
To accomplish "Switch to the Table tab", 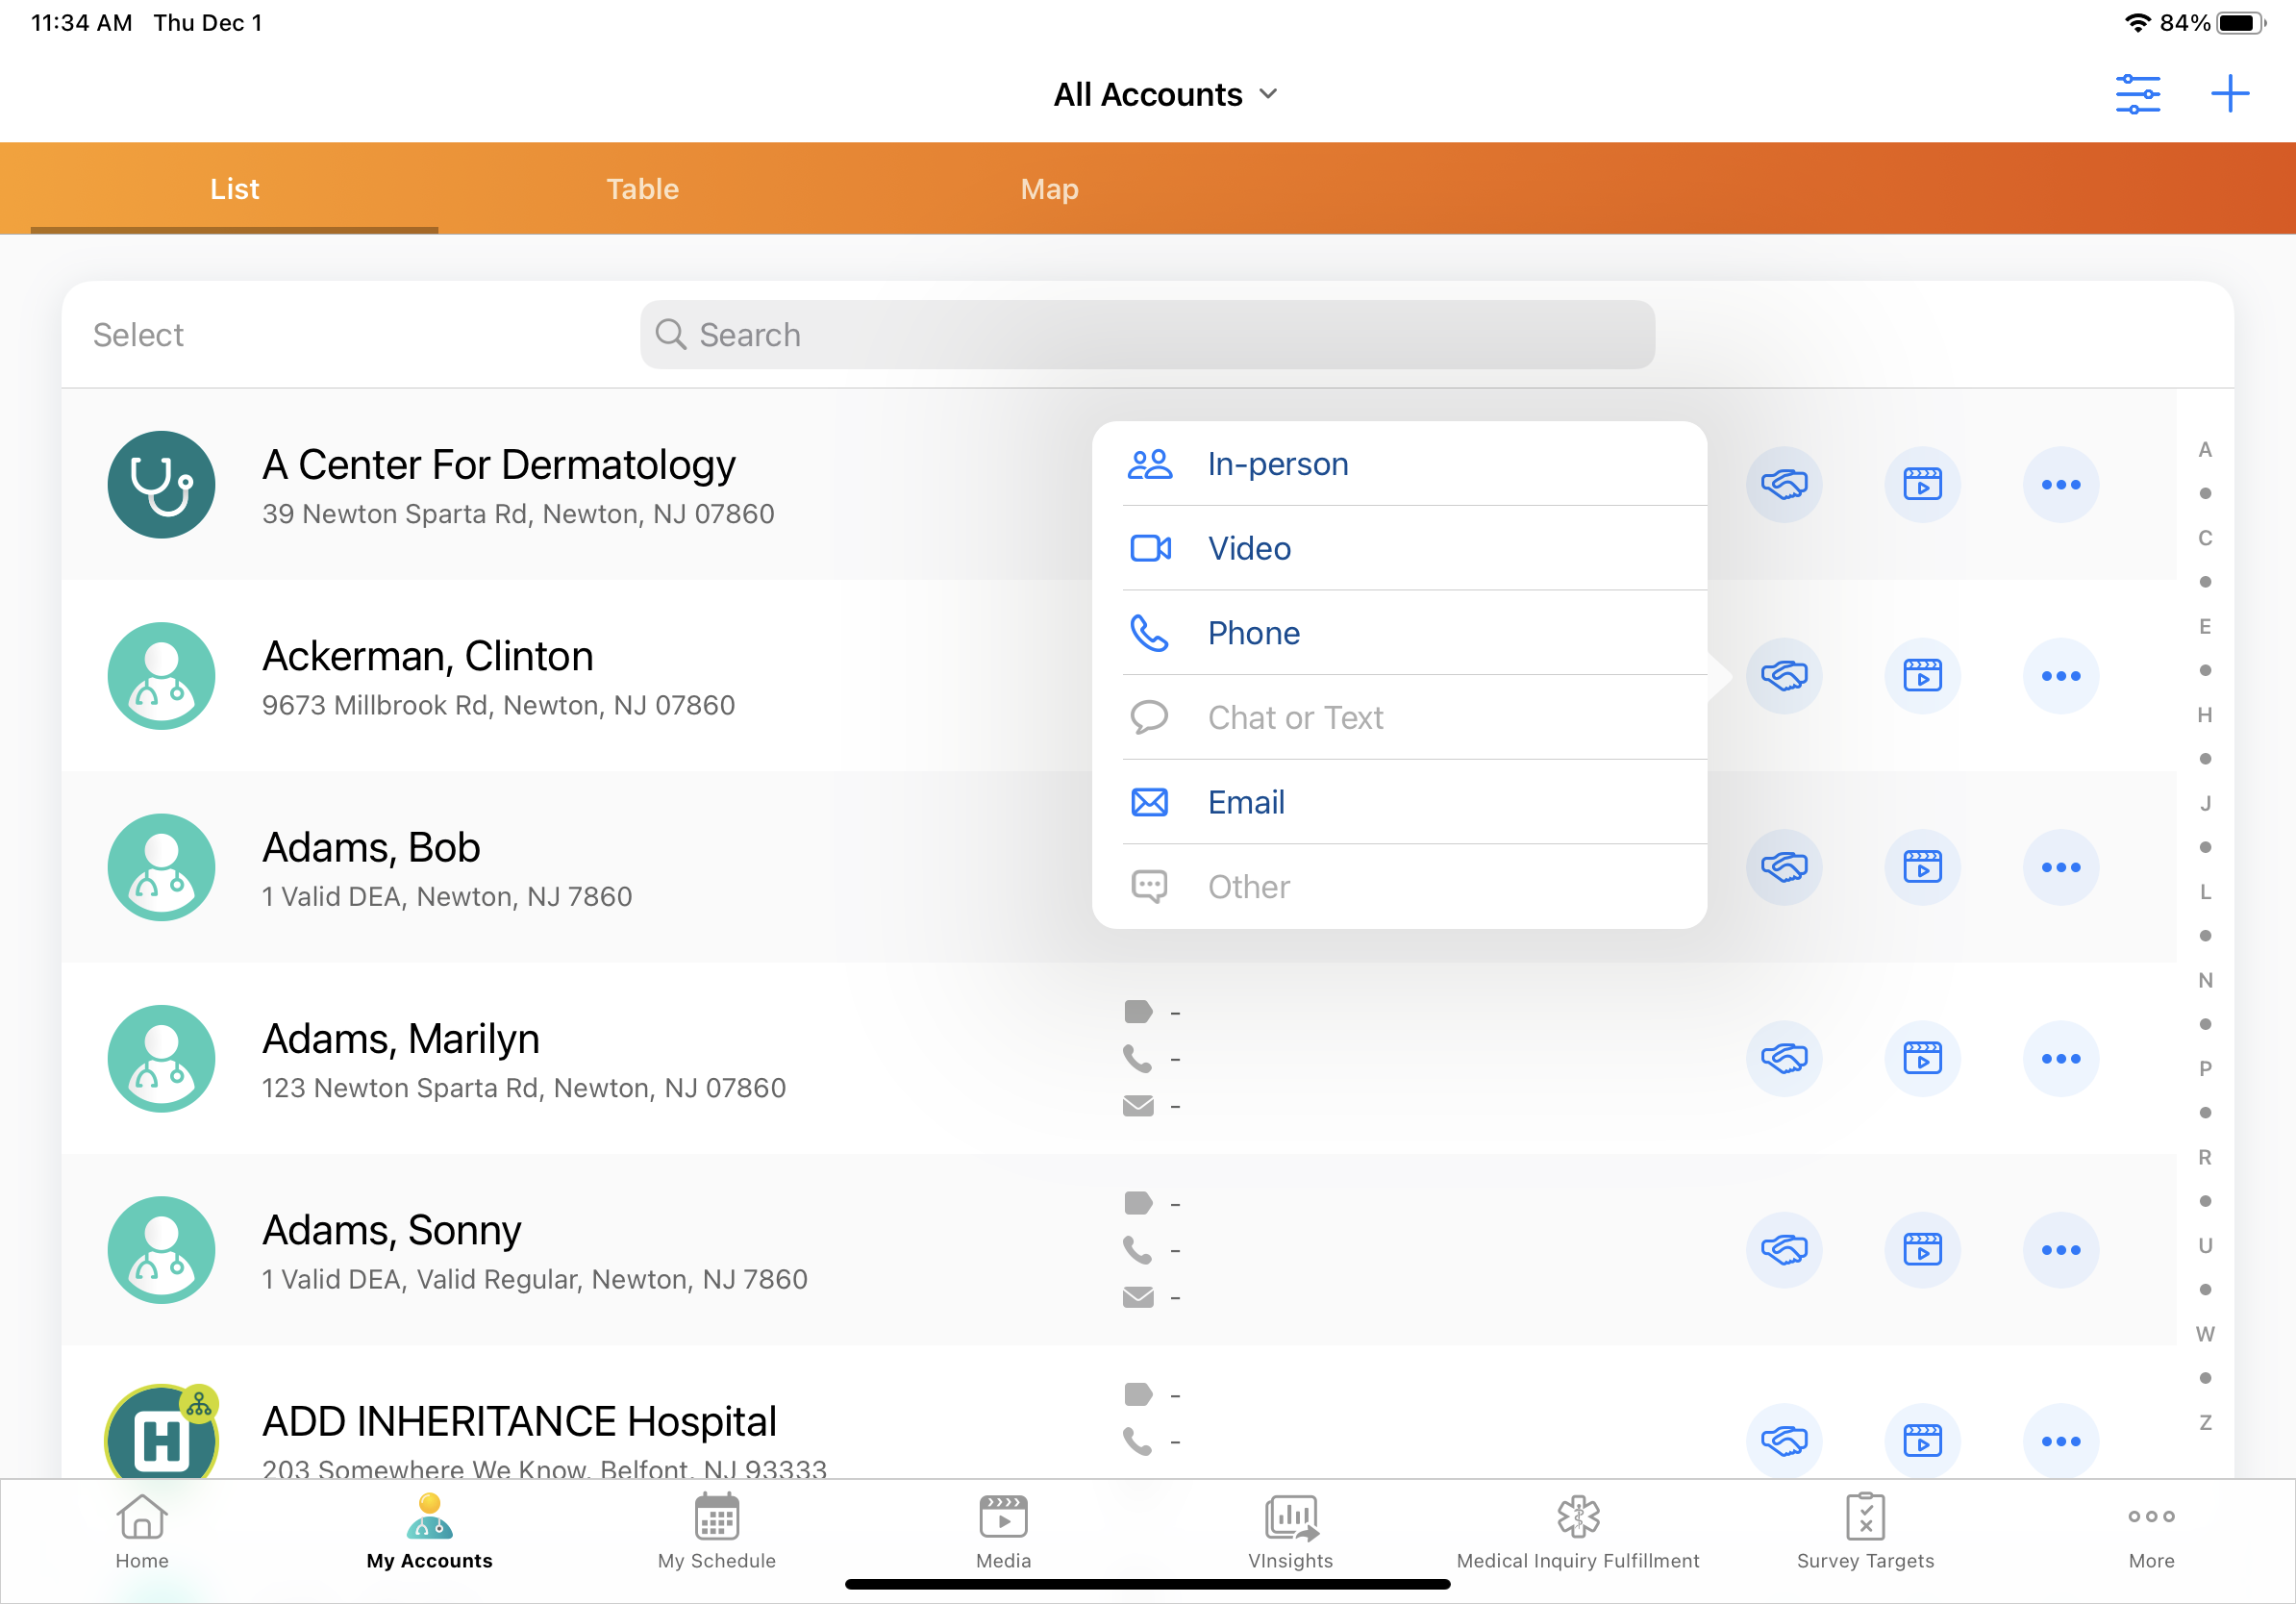I will click(x=642, y=189).
